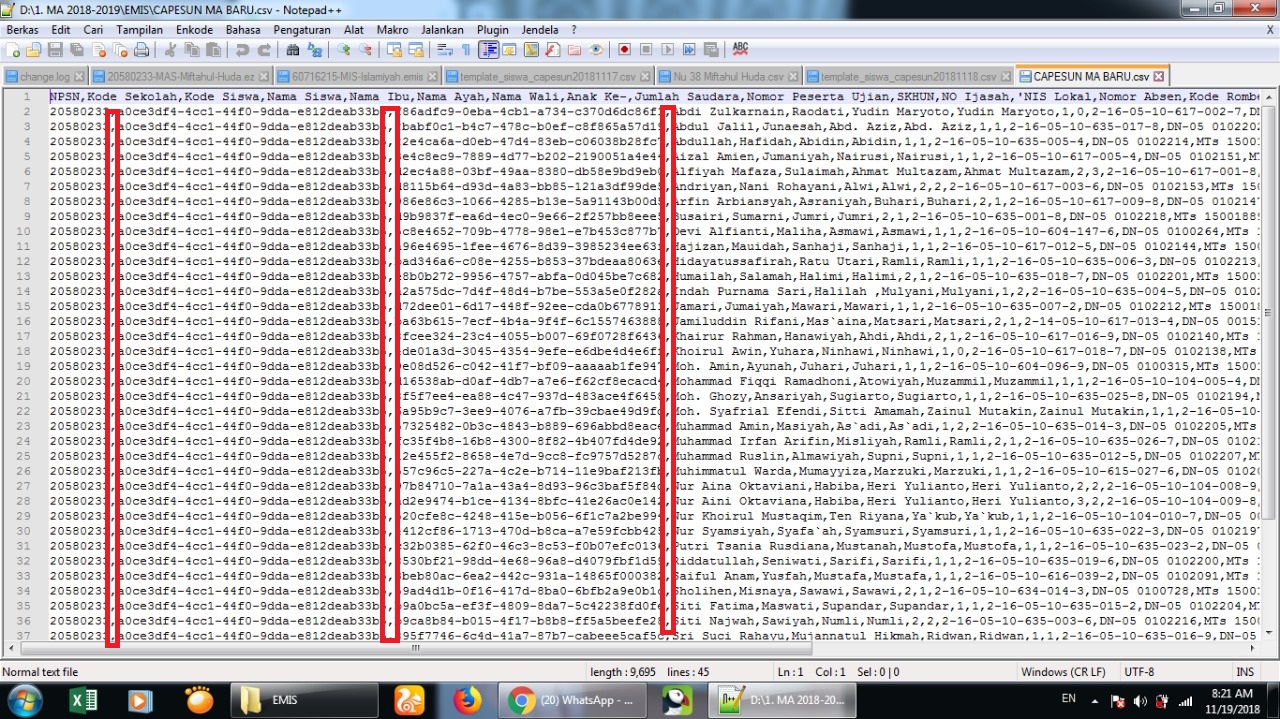Viewport: 1280px width, 719px height.
Task: Open the Replace dialog from the toolbar icon
Action: click(314, 50)
